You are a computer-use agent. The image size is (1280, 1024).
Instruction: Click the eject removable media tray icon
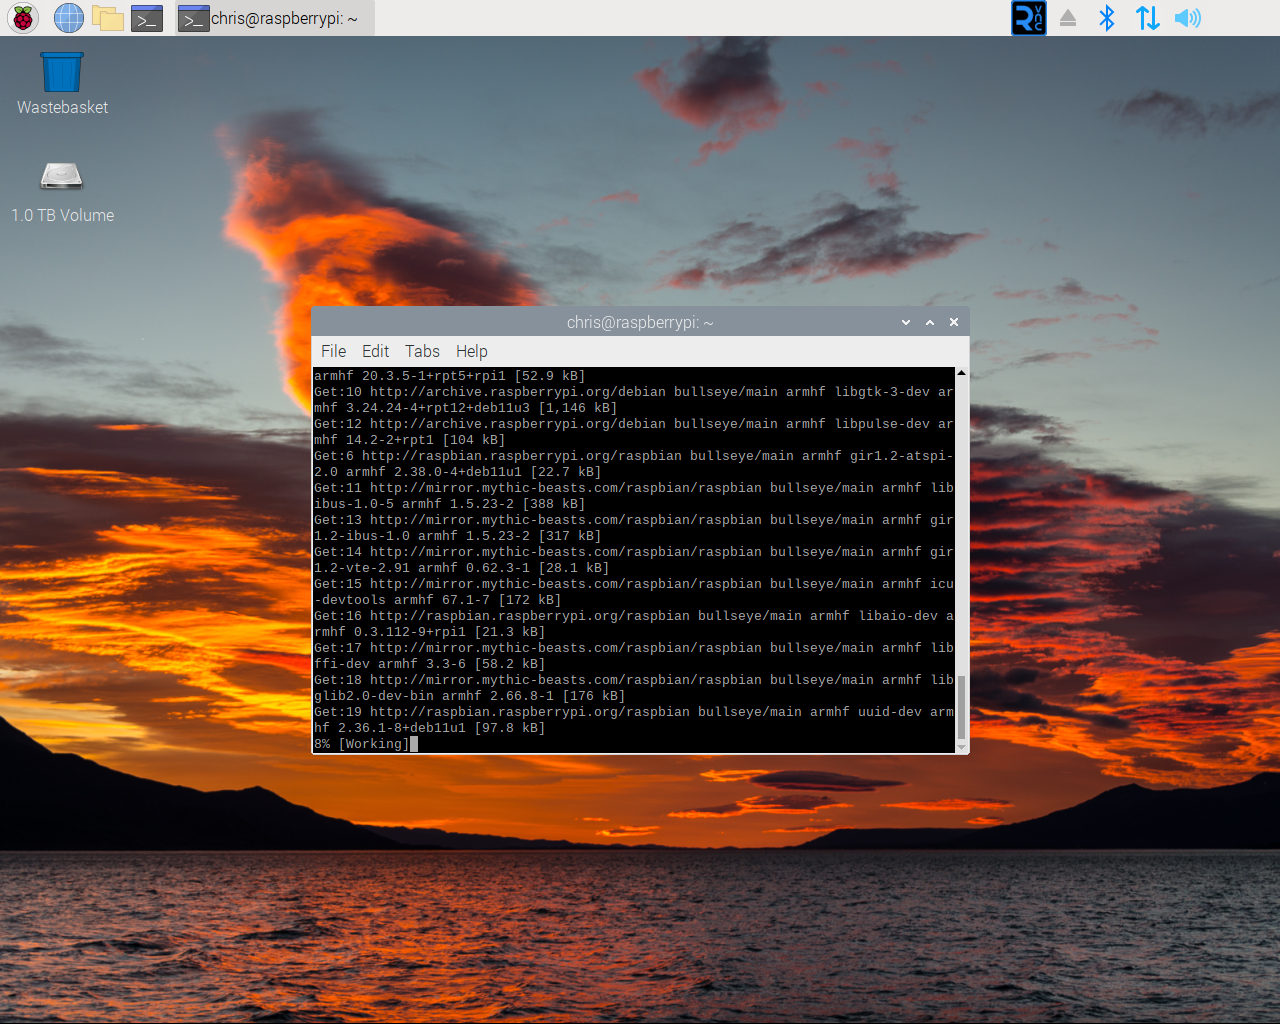(1067, 17)
